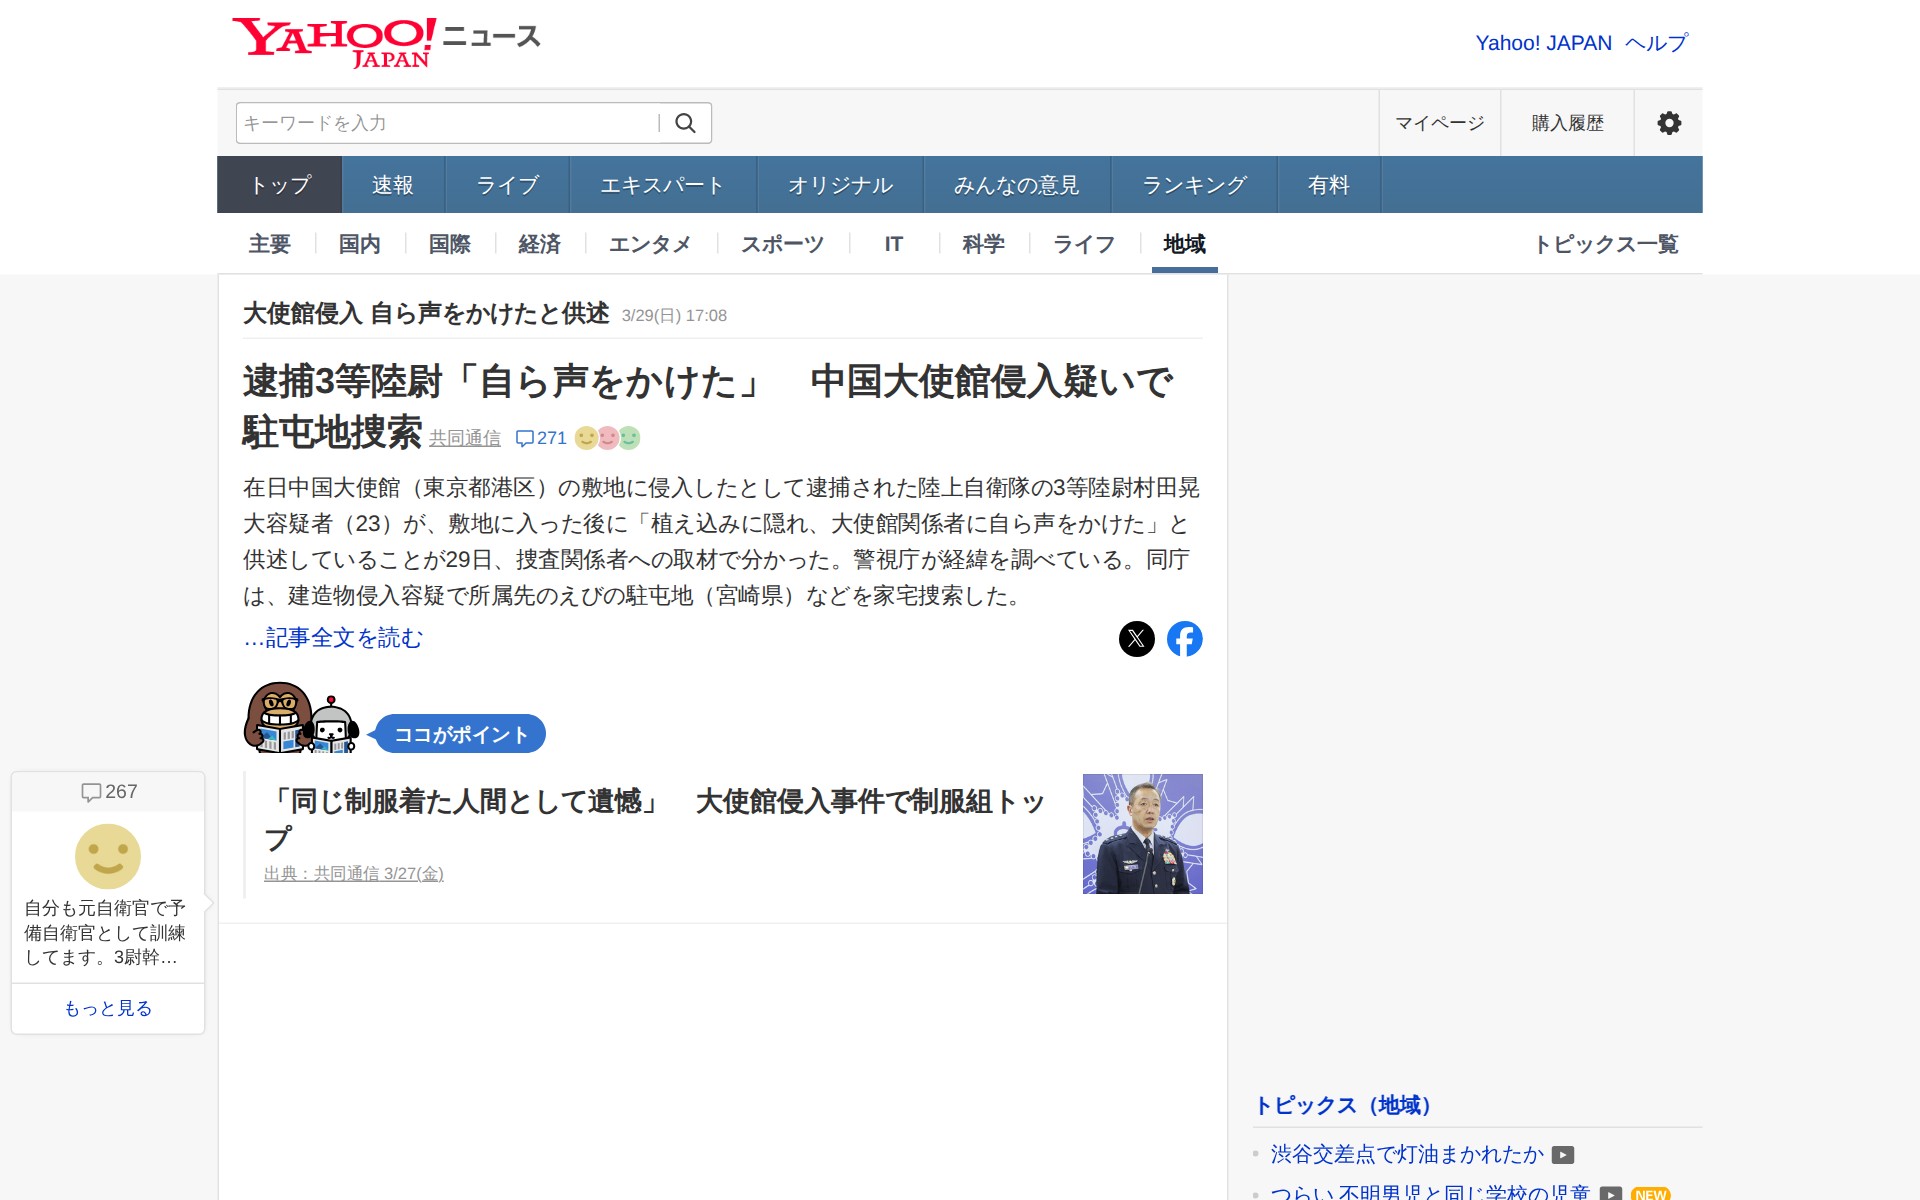
Task: Click the keyword search input field
Action: tap(445, 123)
